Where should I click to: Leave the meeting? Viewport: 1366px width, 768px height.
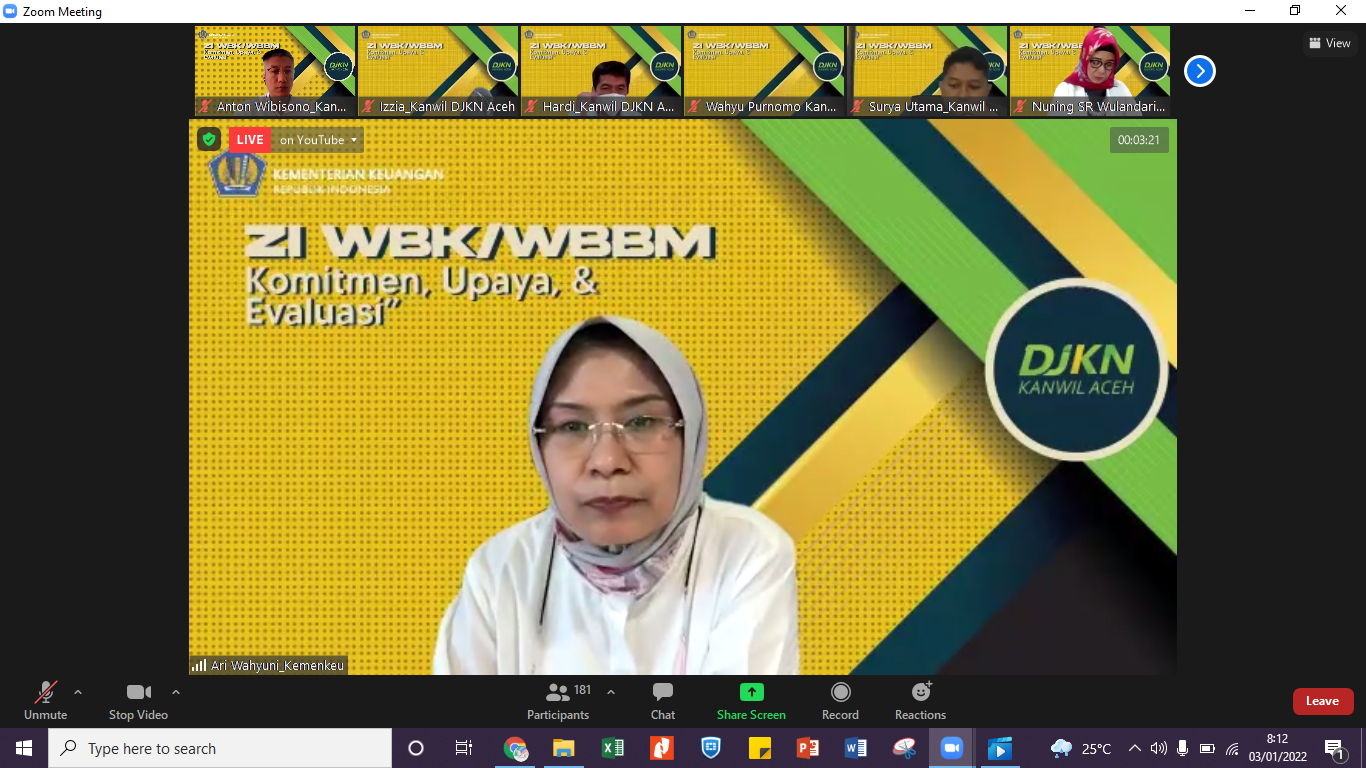1322,701
